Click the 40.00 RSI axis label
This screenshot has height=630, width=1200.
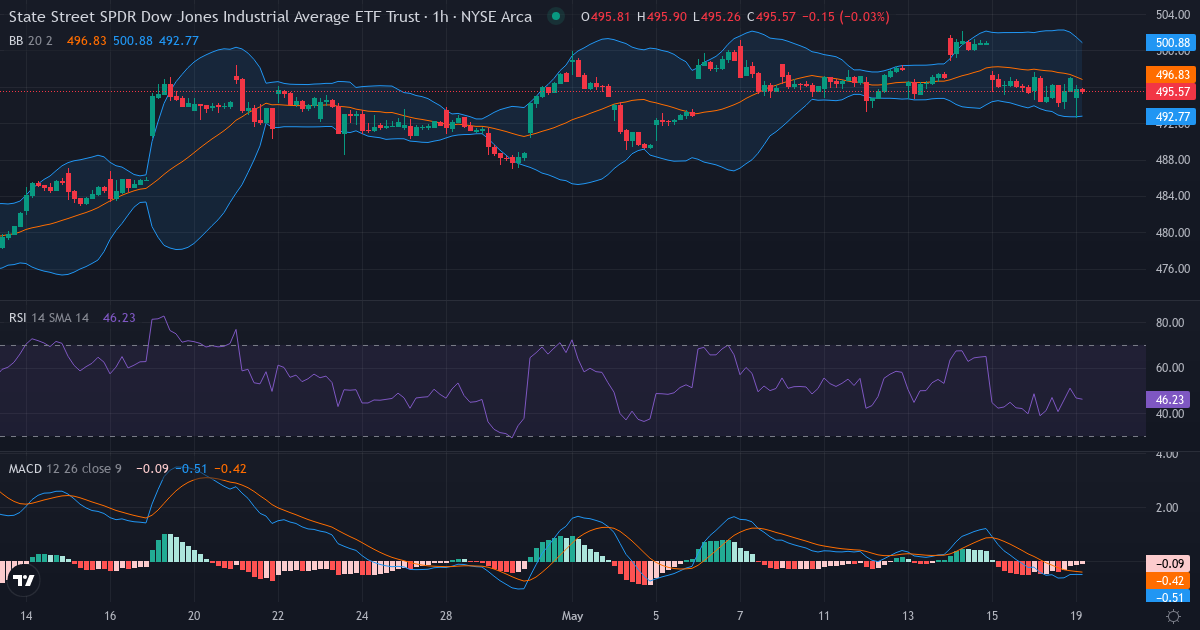click(x=1170, y=414)
